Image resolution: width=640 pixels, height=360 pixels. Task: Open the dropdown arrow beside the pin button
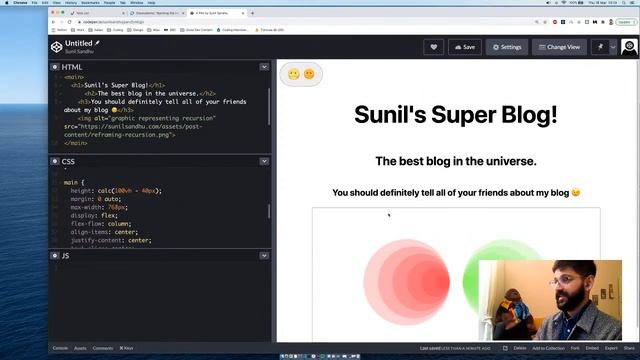click(x=613, y=47)
